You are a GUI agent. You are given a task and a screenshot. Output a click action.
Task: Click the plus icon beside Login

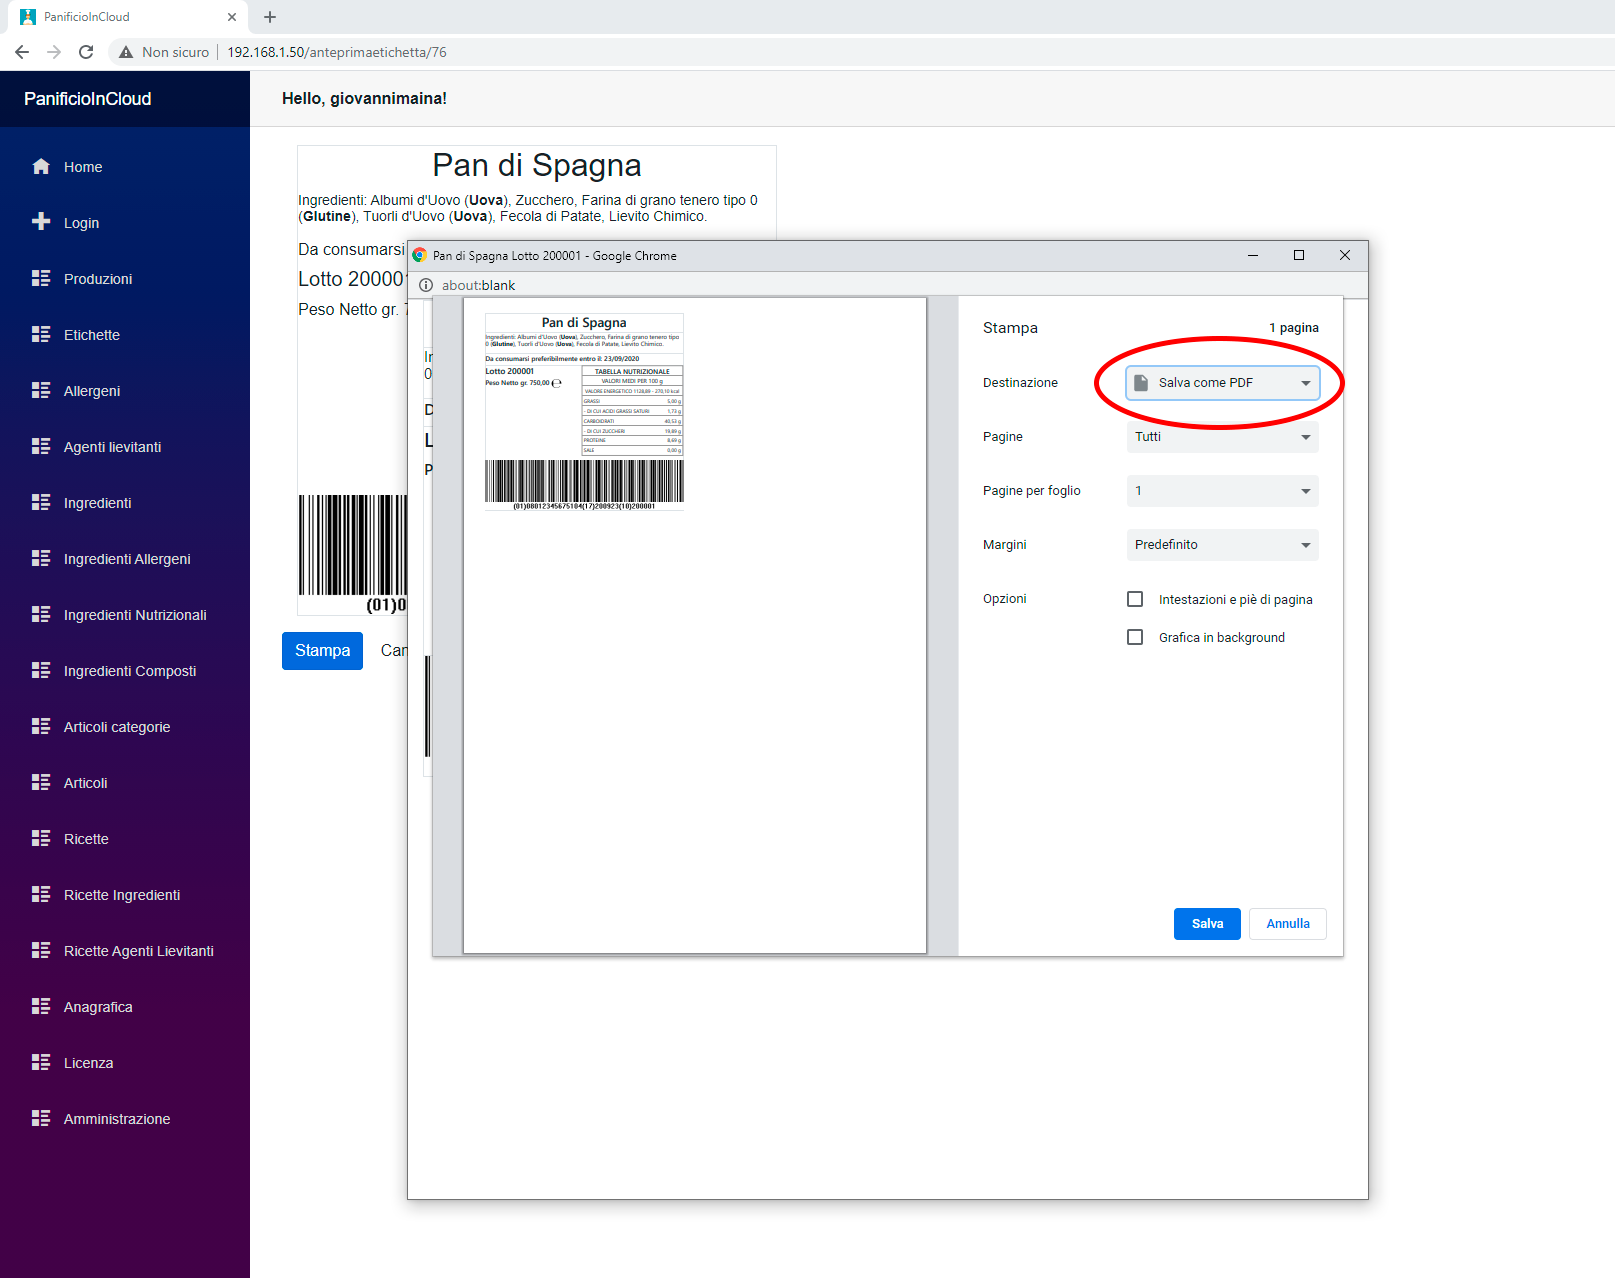[x=41, y=222]
